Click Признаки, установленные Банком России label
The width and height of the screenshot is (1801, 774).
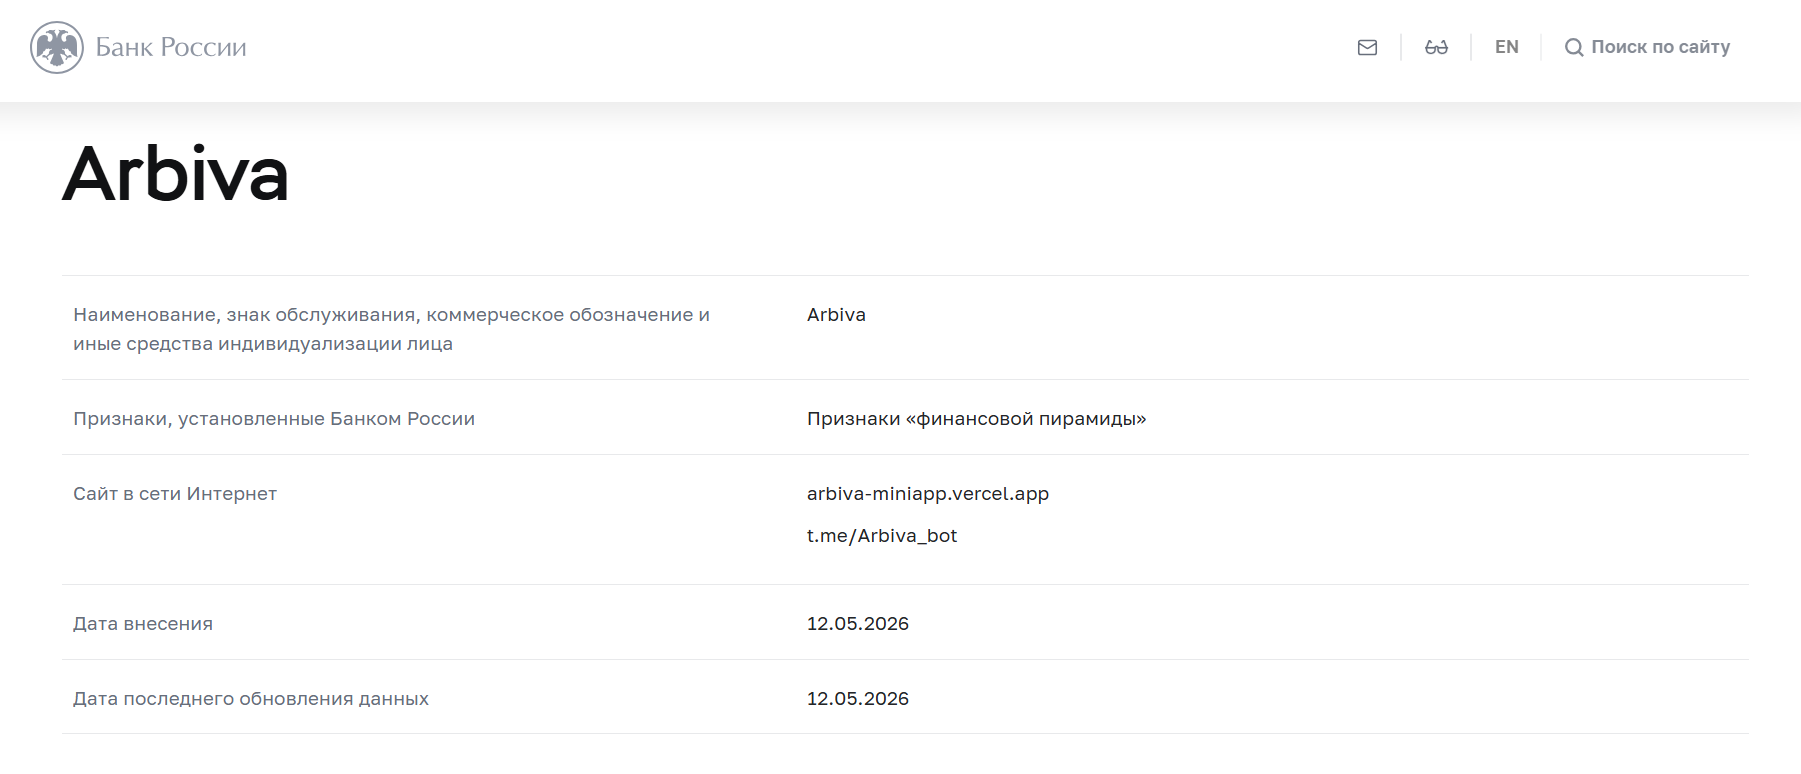274,419
